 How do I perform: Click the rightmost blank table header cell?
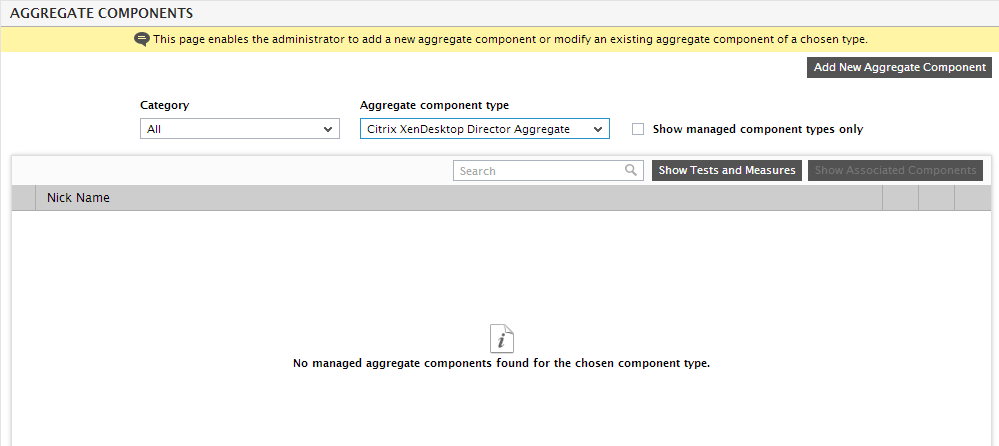(x=973, y=198)
